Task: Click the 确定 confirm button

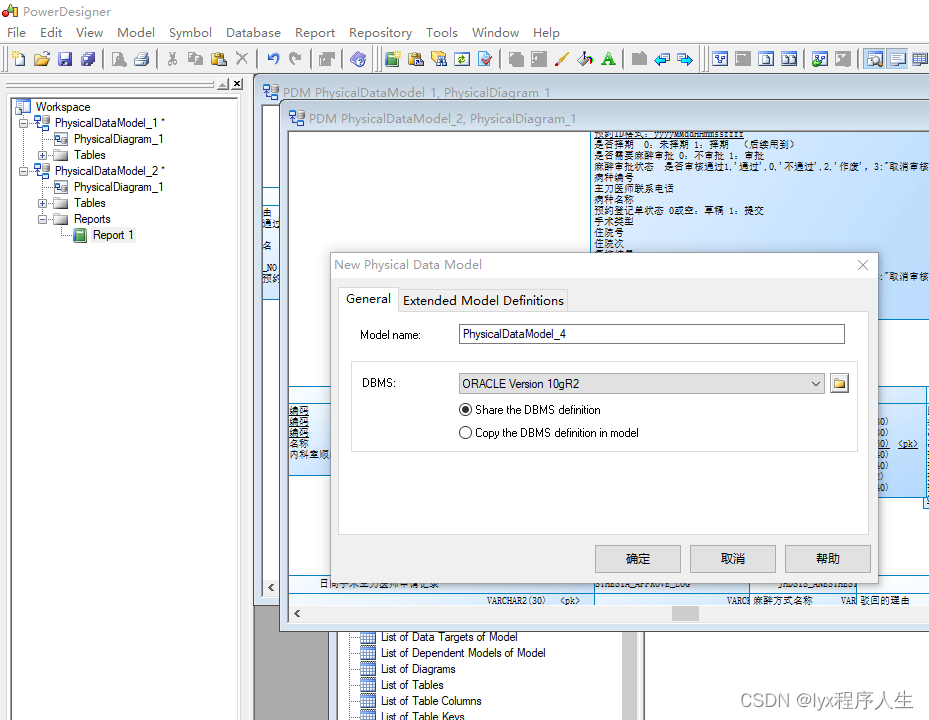Action: point(638,558)
